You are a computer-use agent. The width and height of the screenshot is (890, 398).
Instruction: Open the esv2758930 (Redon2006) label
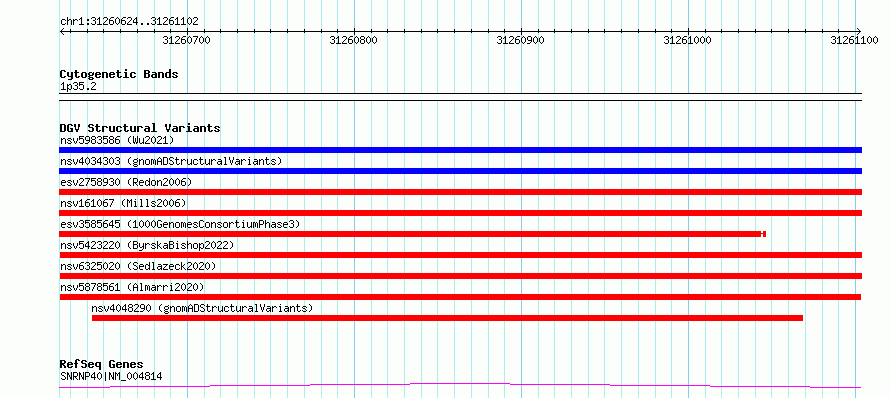pos(126,182)
